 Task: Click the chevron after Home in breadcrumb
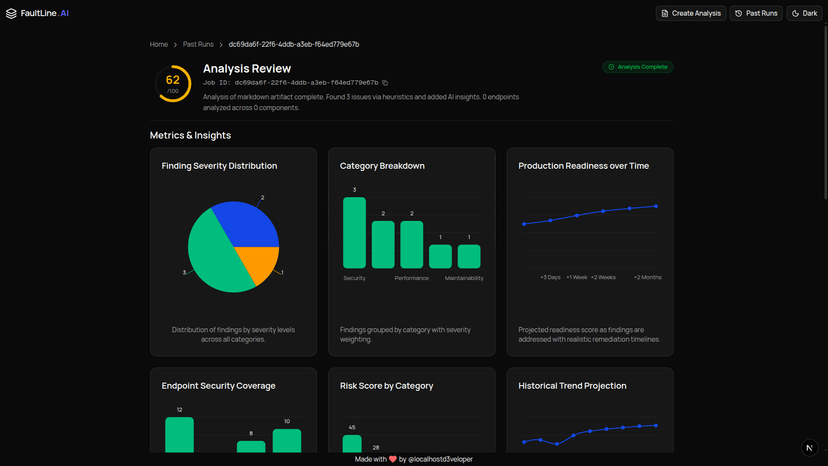coord(176,45)
